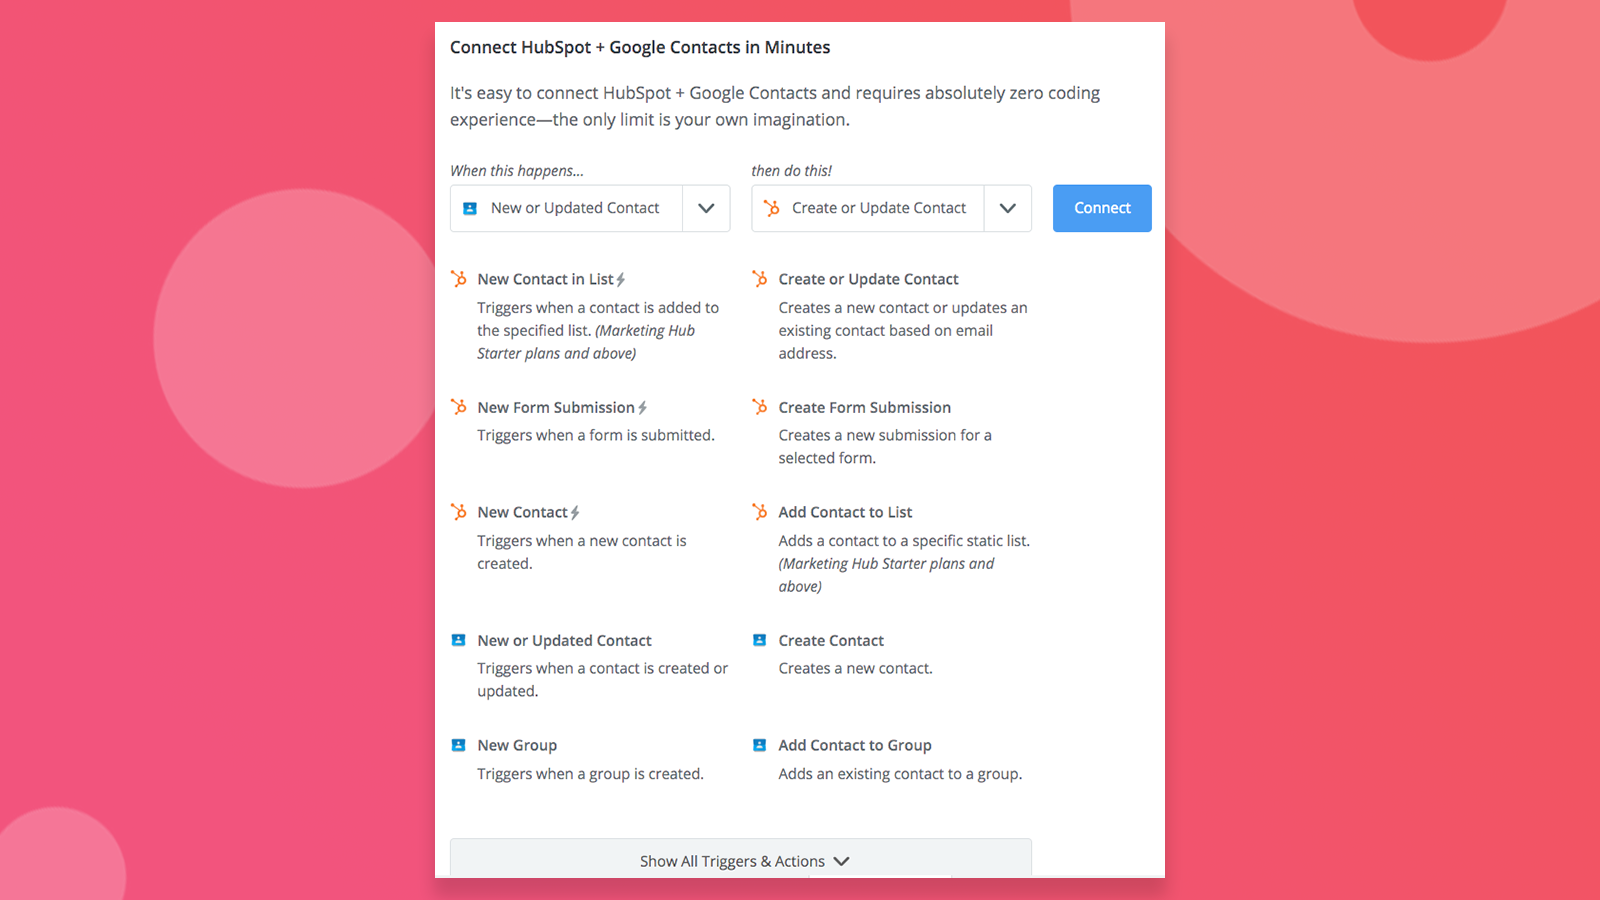The width and height of the screenshot is (1600, 900).
Task: Click the blue Connect button
Action: click(1102, 208)
